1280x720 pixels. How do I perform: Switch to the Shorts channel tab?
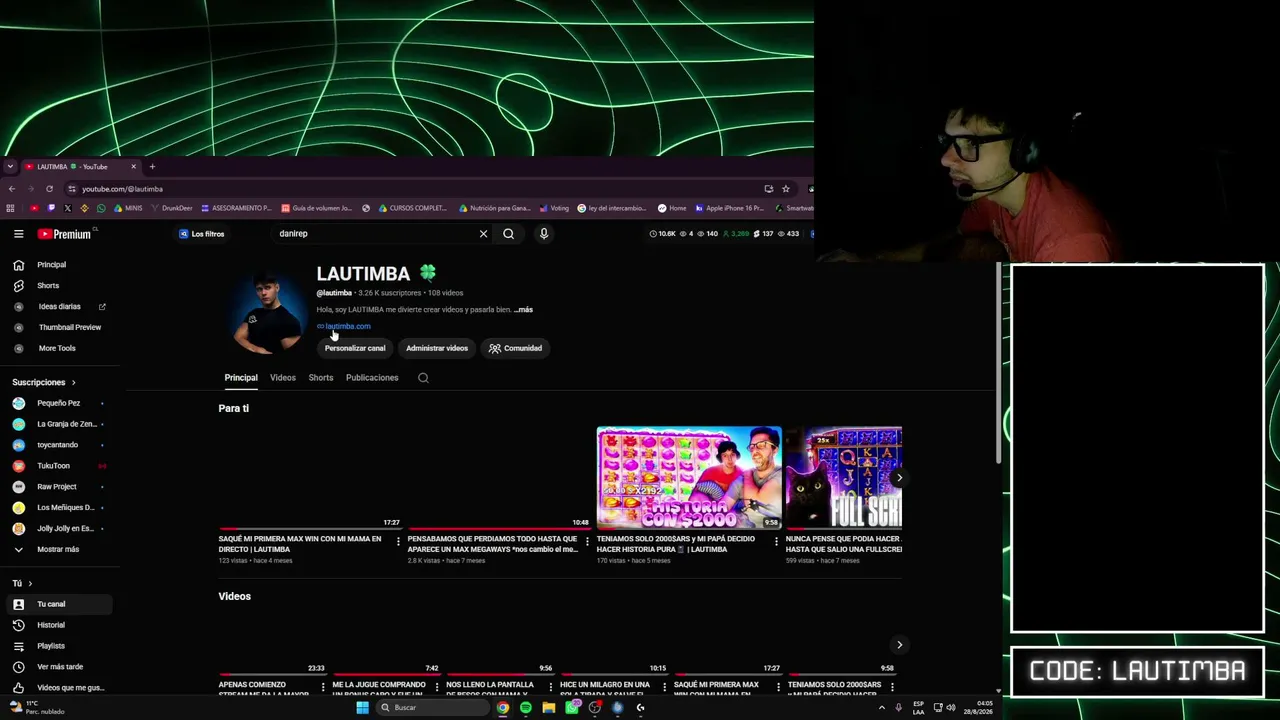(x=321, y=378)
